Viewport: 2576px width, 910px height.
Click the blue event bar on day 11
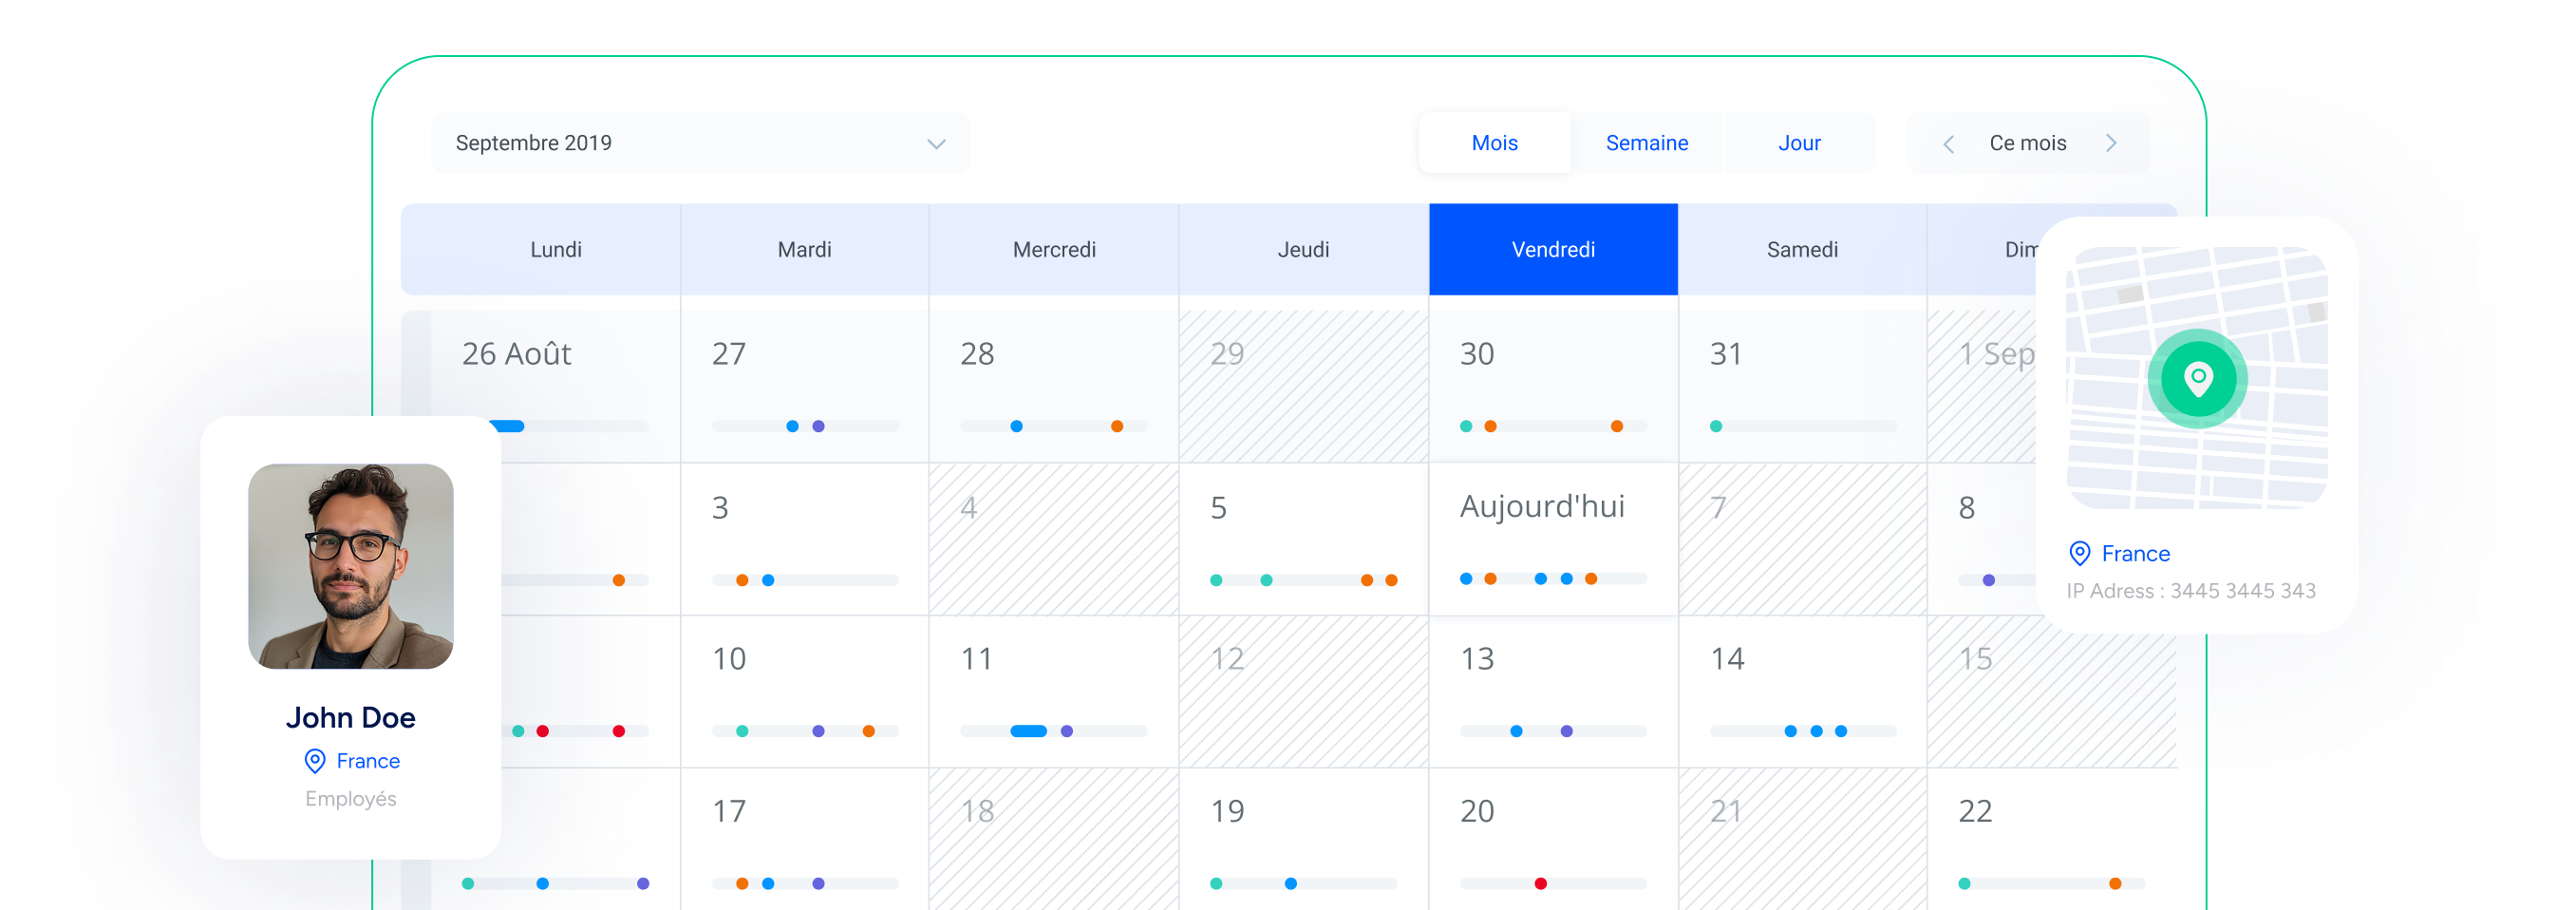coord(1028,731)
